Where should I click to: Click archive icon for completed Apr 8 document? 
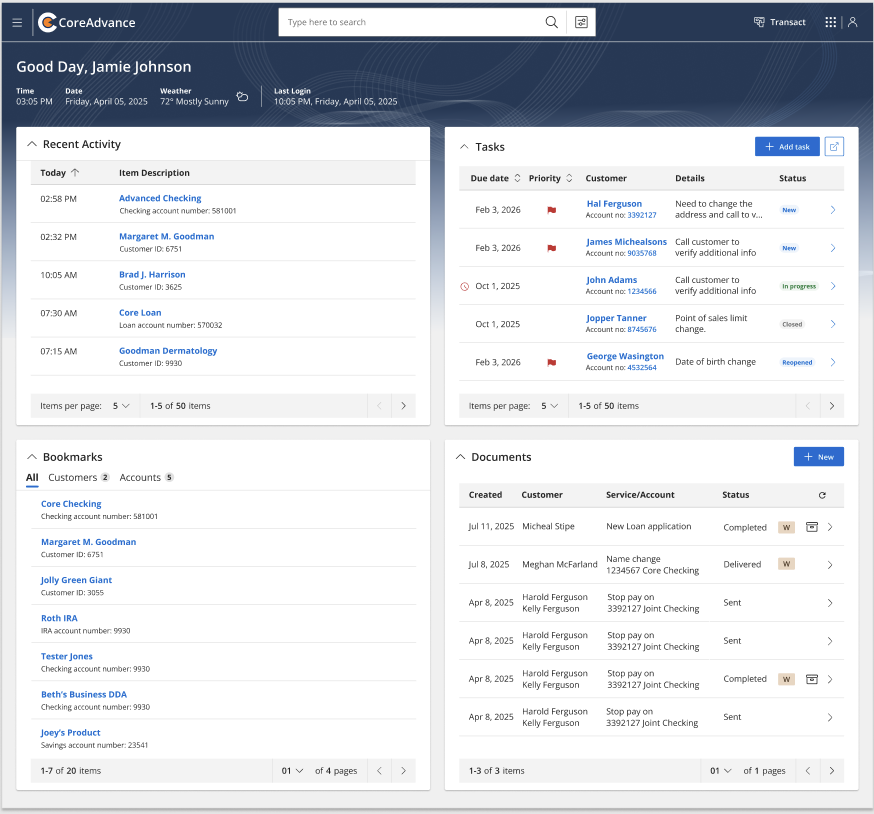tap(812, 679)
